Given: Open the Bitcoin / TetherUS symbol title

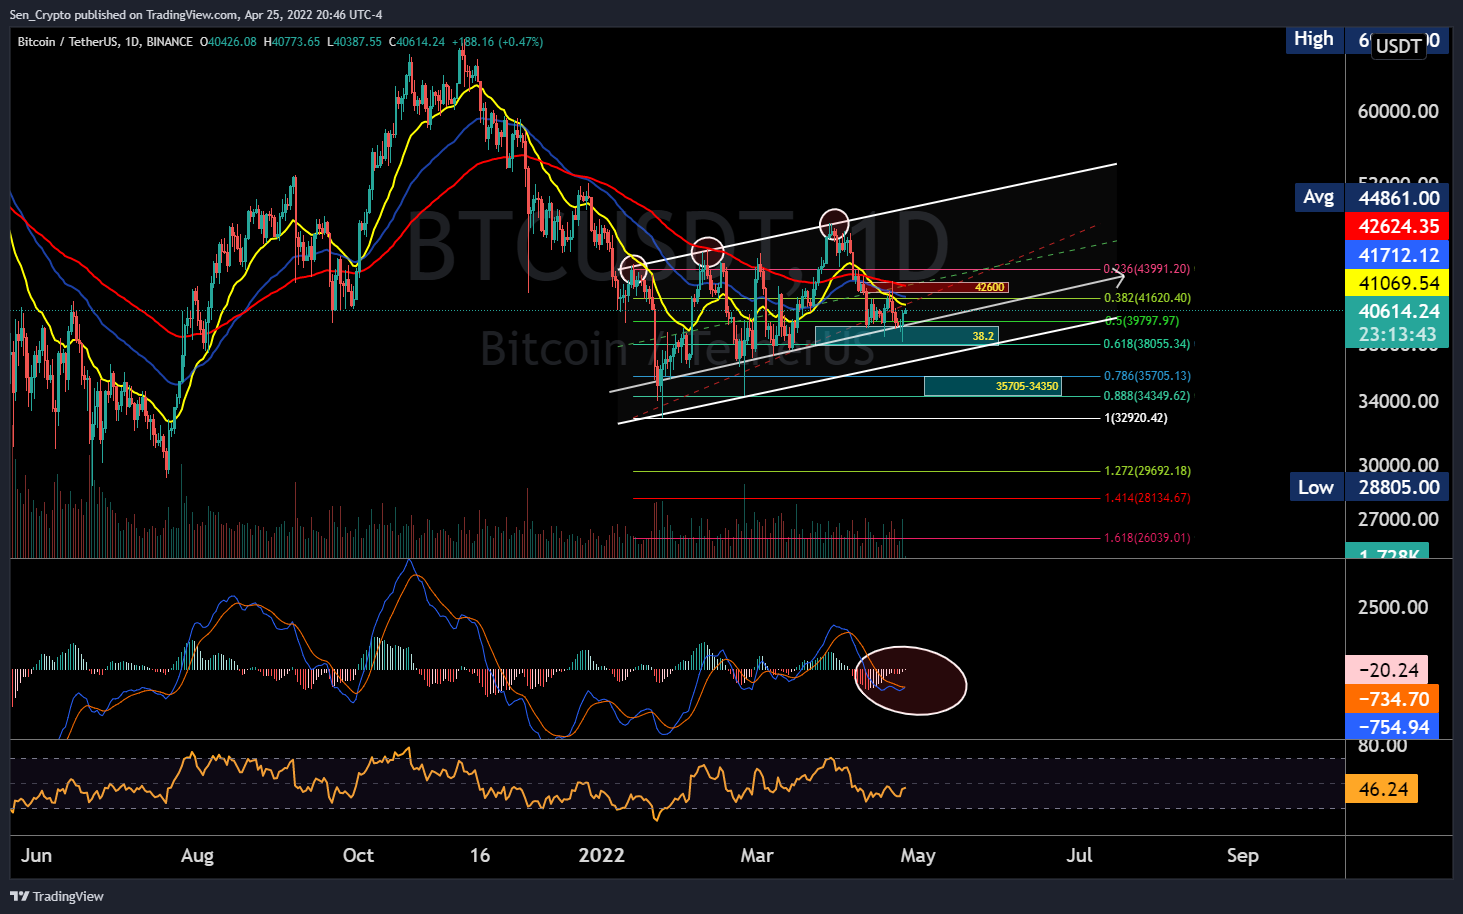Looking at the screenshot, I should (x=105, y=42).
